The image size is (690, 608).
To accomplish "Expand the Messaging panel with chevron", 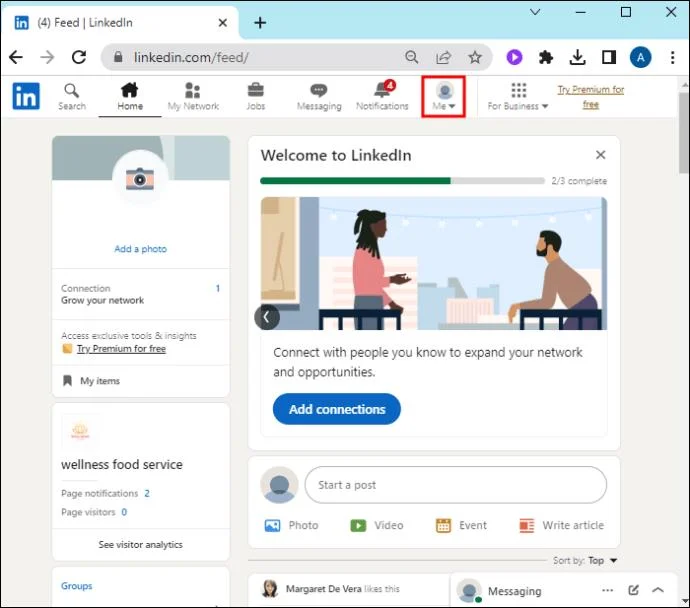I will click(658, 590).
